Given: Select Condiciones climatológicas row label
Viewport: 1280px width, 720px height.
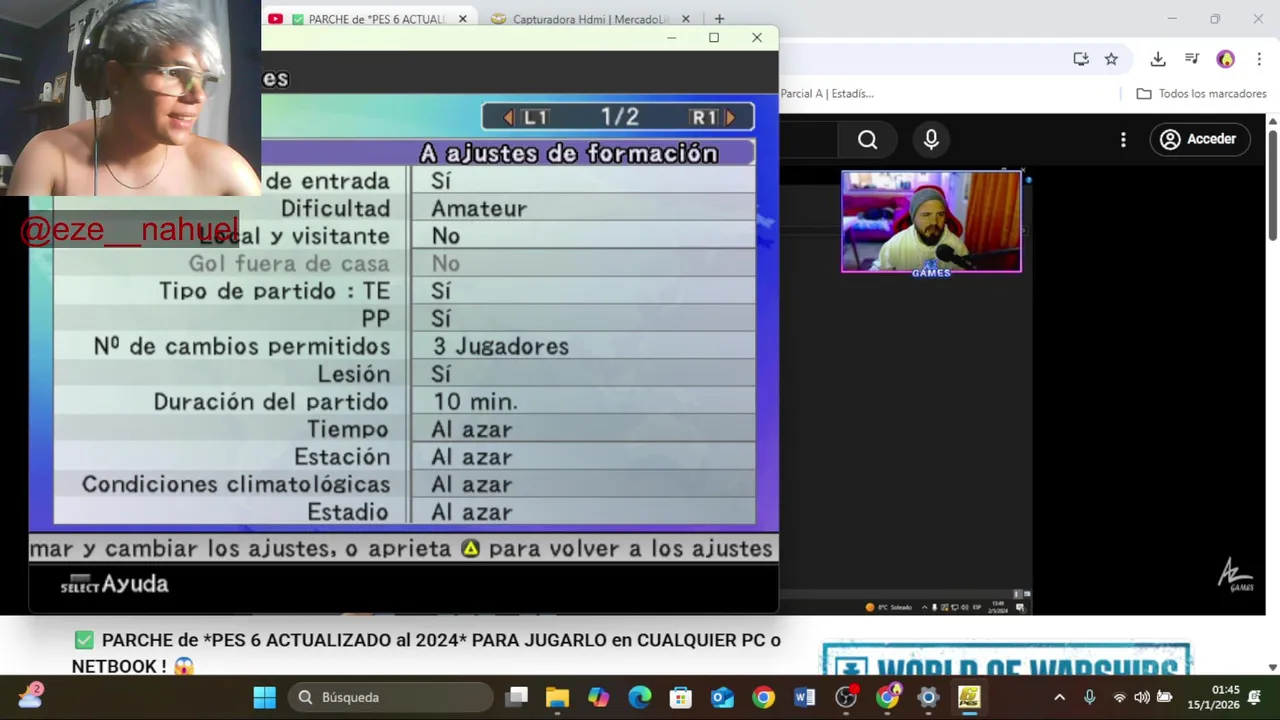Looking at the screenshot, I should point(236,484).
